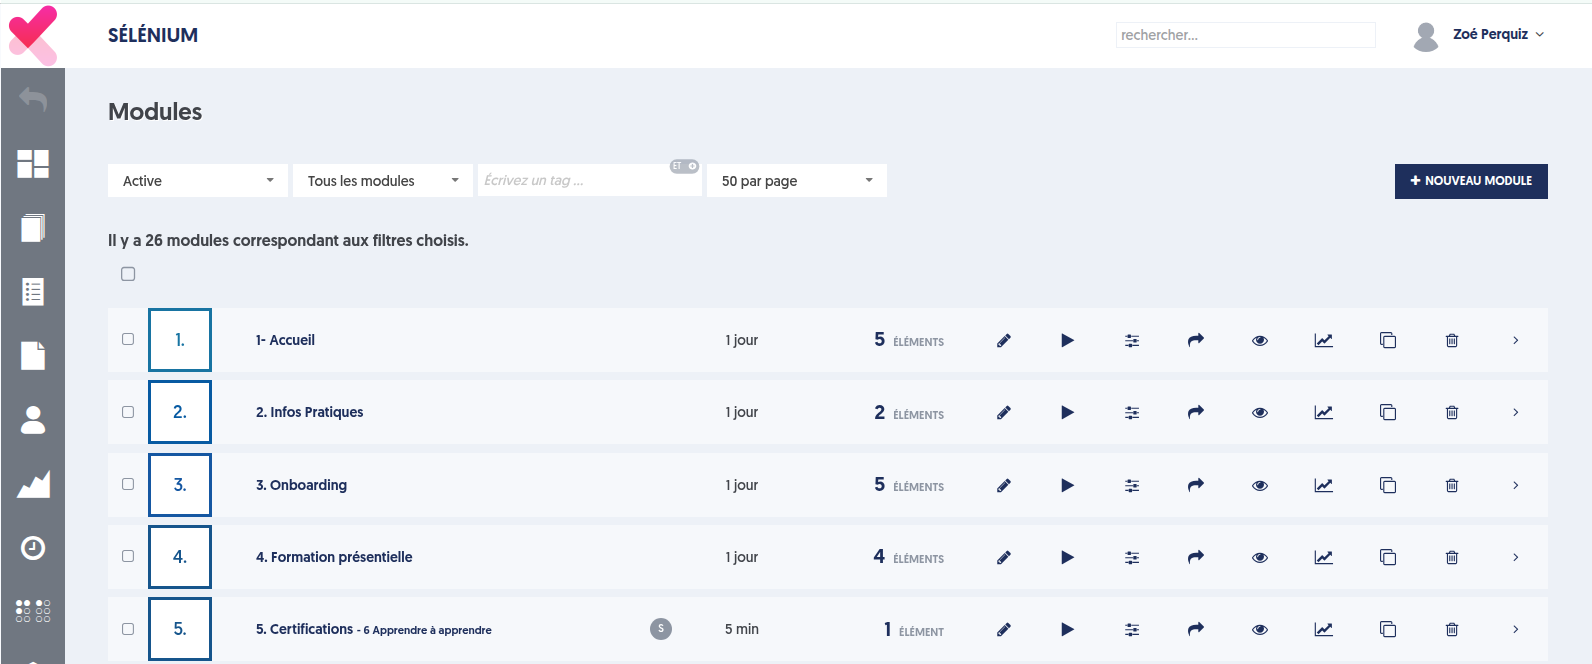Tick the select-all modules checkbox

click(x=128, y=274)
